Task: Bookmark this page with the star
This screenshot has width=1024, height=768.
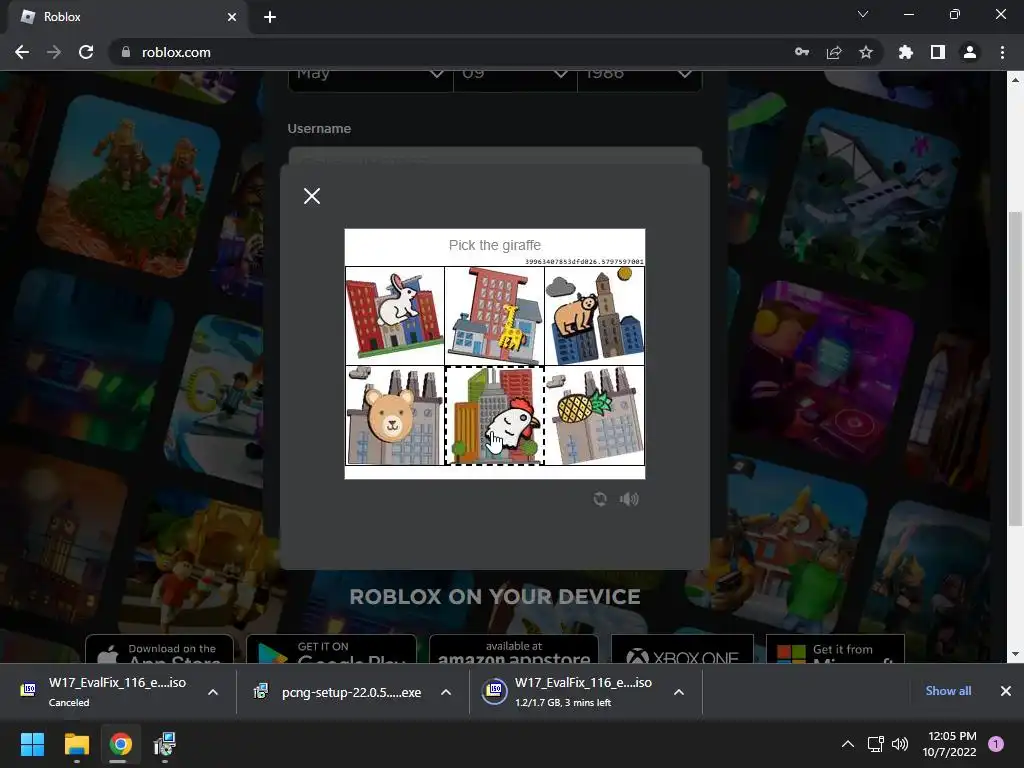Action: point(866,52)
